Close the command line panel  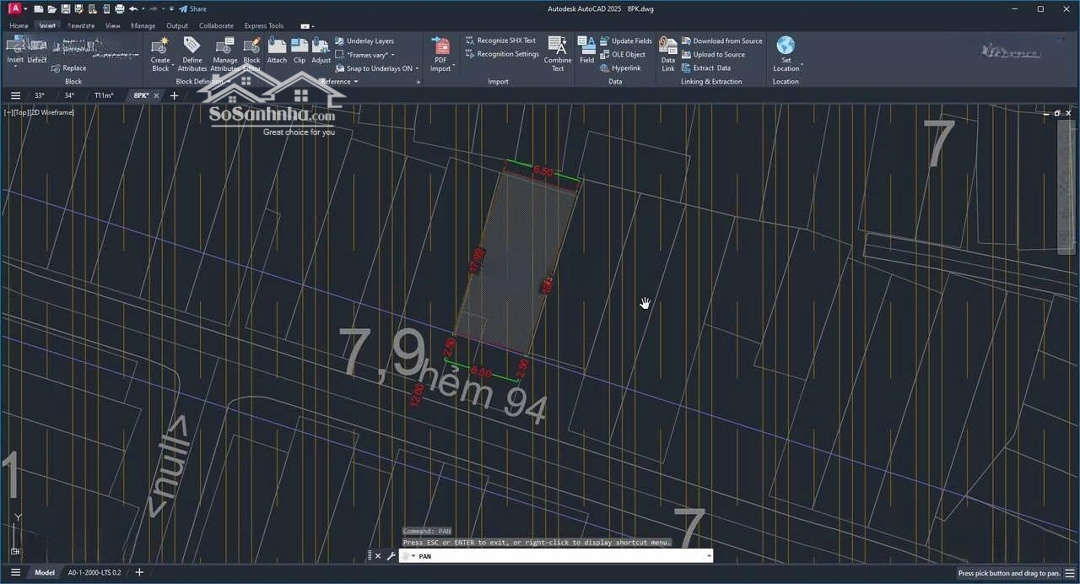(378, 556)
